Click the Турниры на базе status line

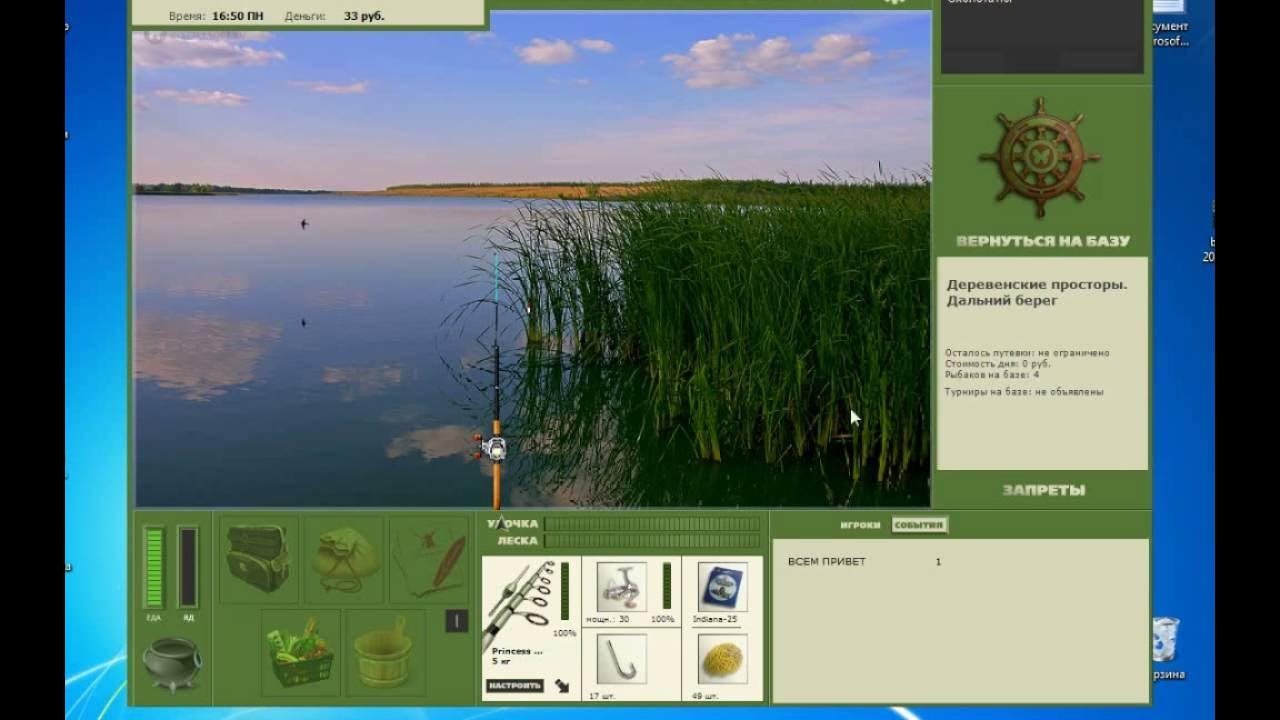click(x=1024, y=392)
